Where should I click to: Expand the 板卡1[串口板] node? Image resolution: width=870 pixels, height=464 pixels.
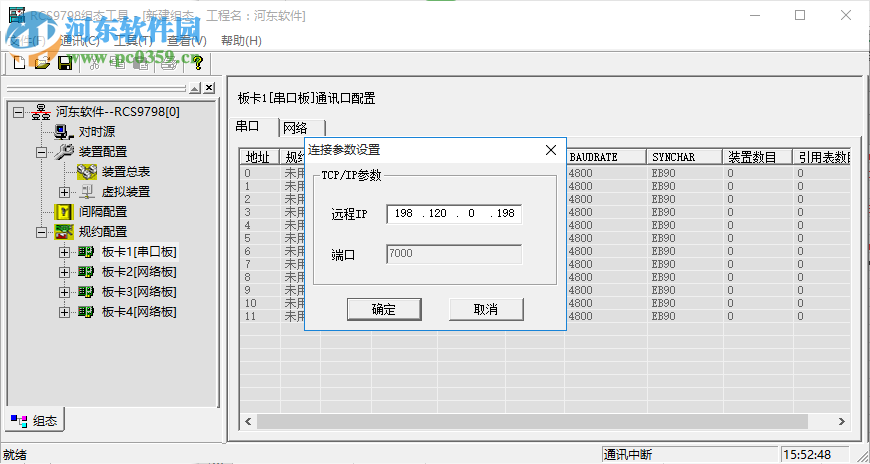pyautogui.click(x=64, y=252)
